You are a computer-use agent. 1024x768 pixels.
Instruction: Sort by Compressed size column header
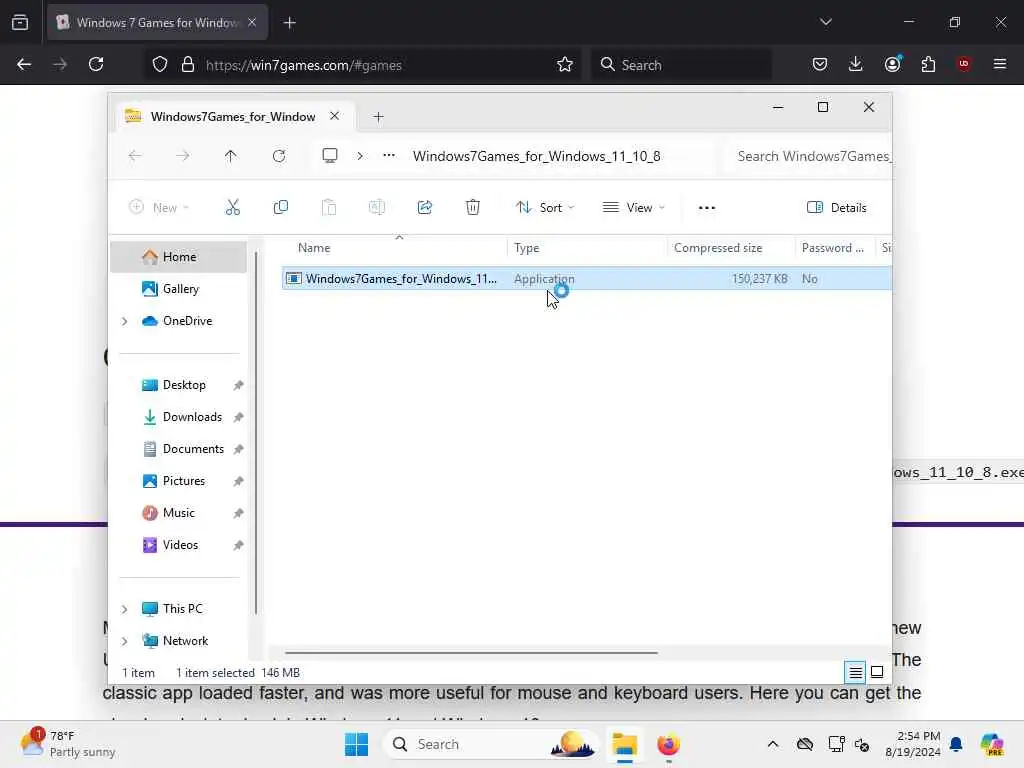(731, 248)
